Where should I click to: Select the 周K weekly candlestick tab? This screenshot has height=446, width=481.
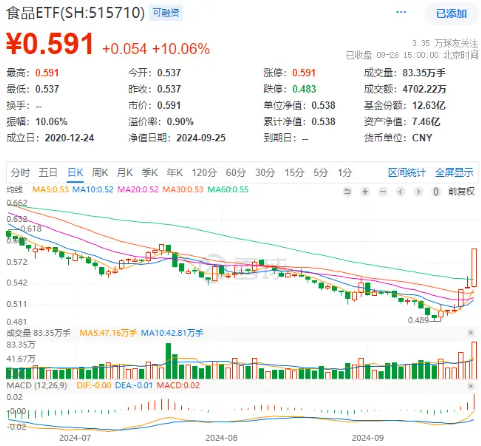click(100, 172)
